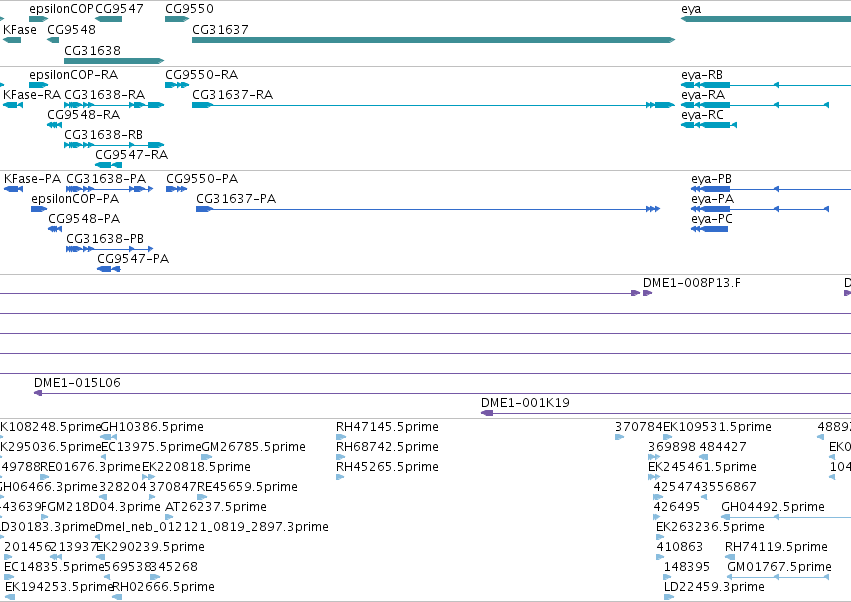Image resolution: width=851 pixels, height=602 pixels.
Task: Click the CG31638-RA transcript label
Action: click(x=105, y=94)
